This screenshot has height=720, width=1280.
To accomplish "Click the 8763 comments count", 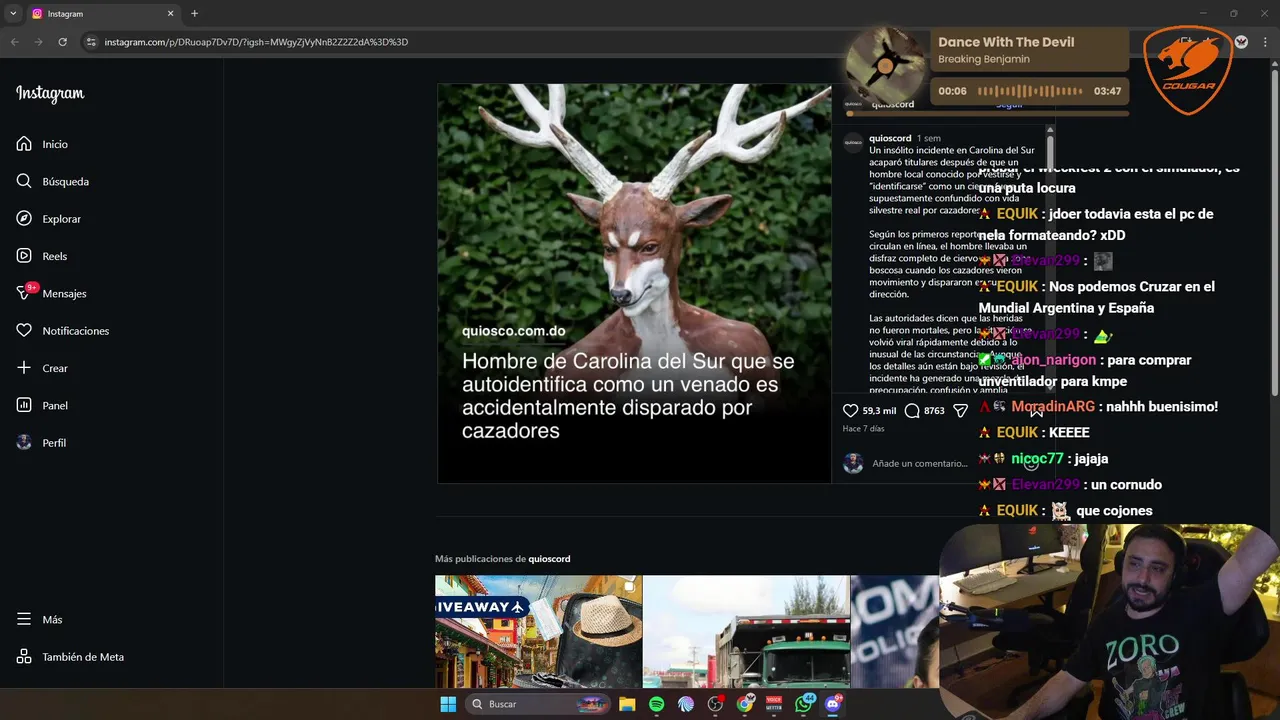I will coord(934,411).
